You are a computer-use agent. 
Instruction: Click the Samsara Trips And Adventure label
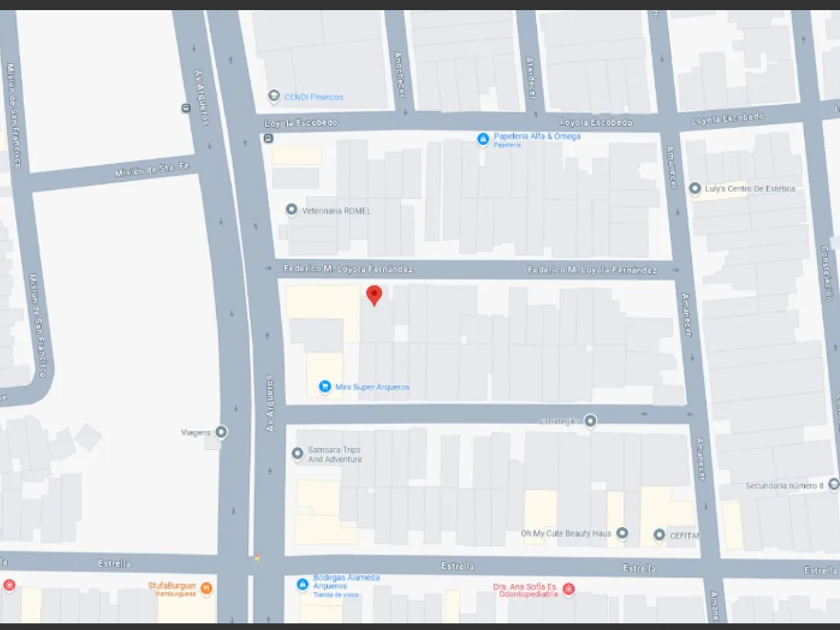pyautogui.click(x=335, y=454)
